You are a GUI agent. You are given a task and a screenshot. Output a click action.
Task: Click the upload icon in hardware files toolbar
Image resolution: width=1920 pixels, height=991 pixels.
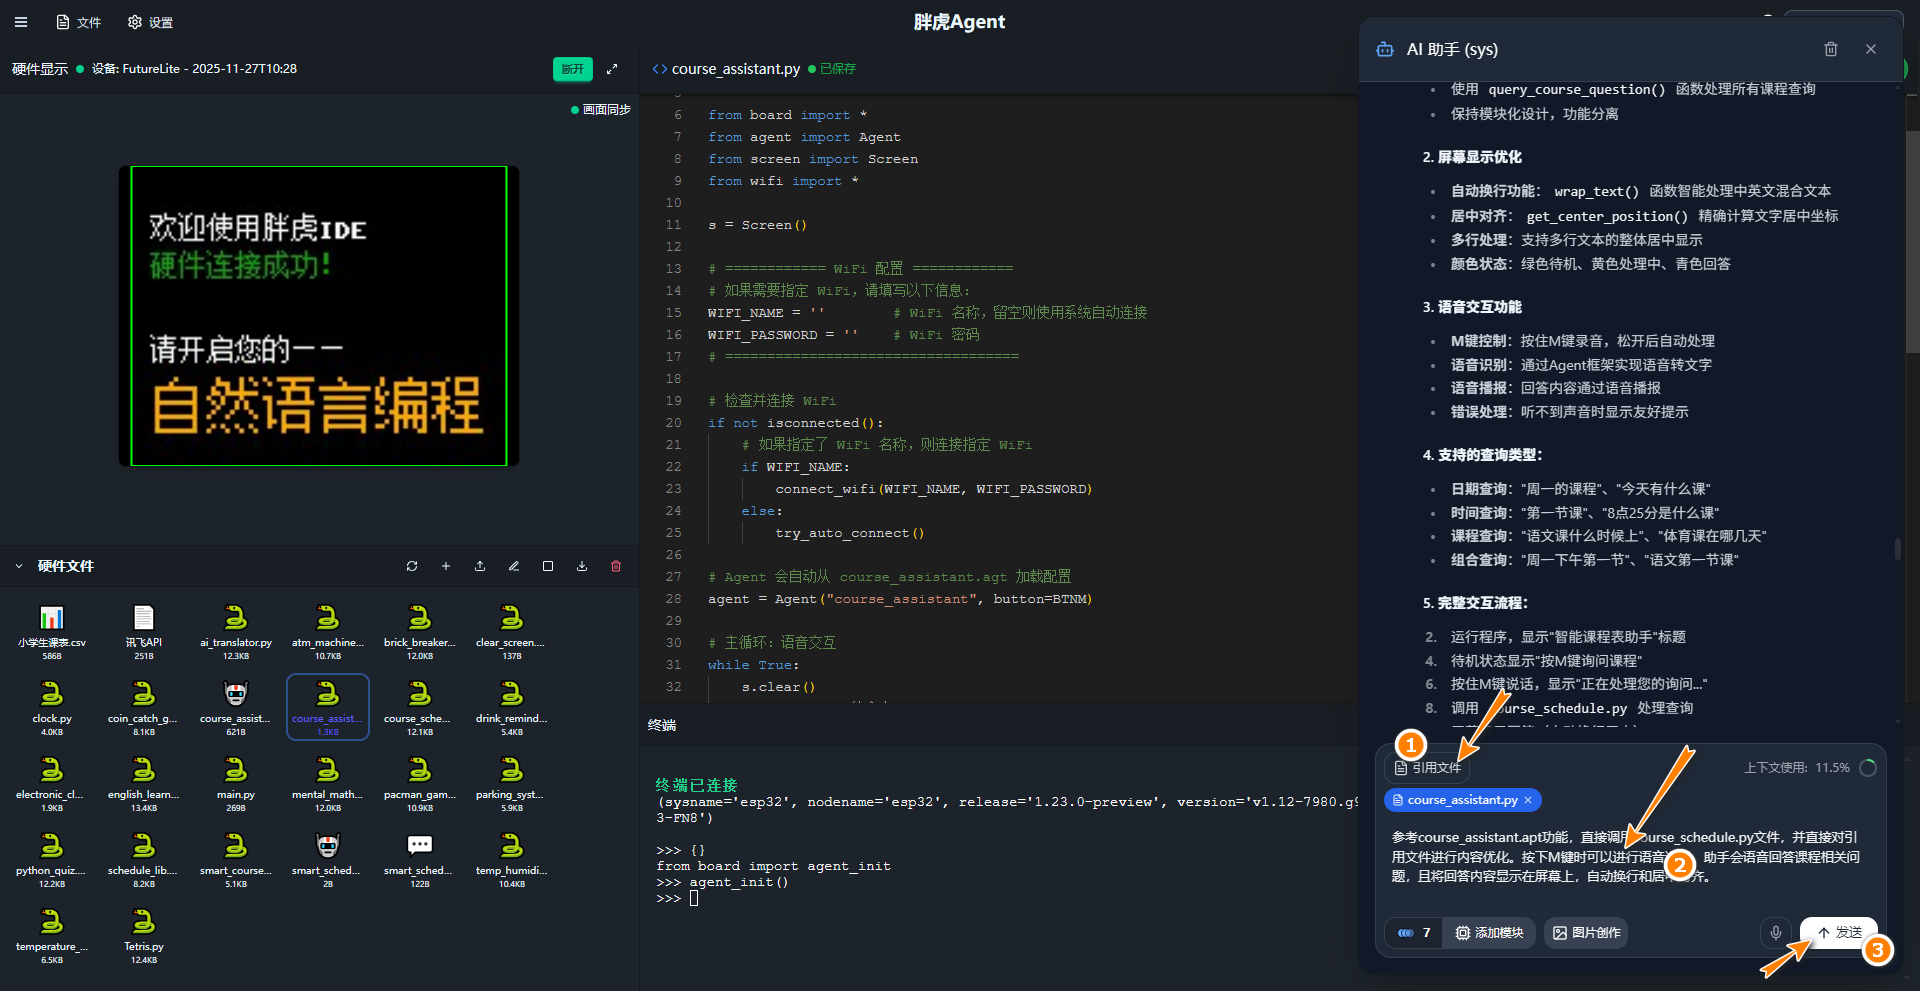coord(480,566)
